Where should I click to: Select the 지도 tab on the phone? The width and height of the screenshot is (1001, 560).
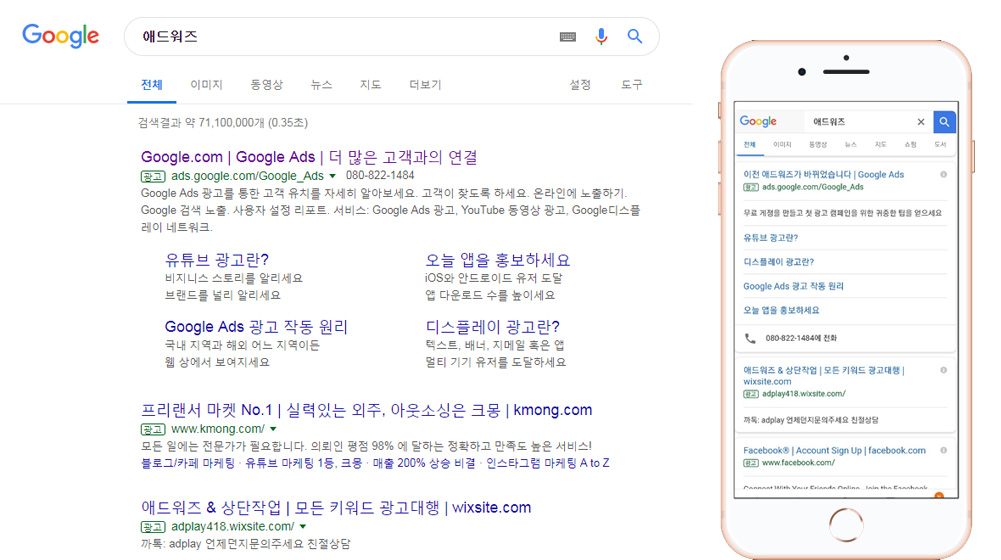[880, 144]
